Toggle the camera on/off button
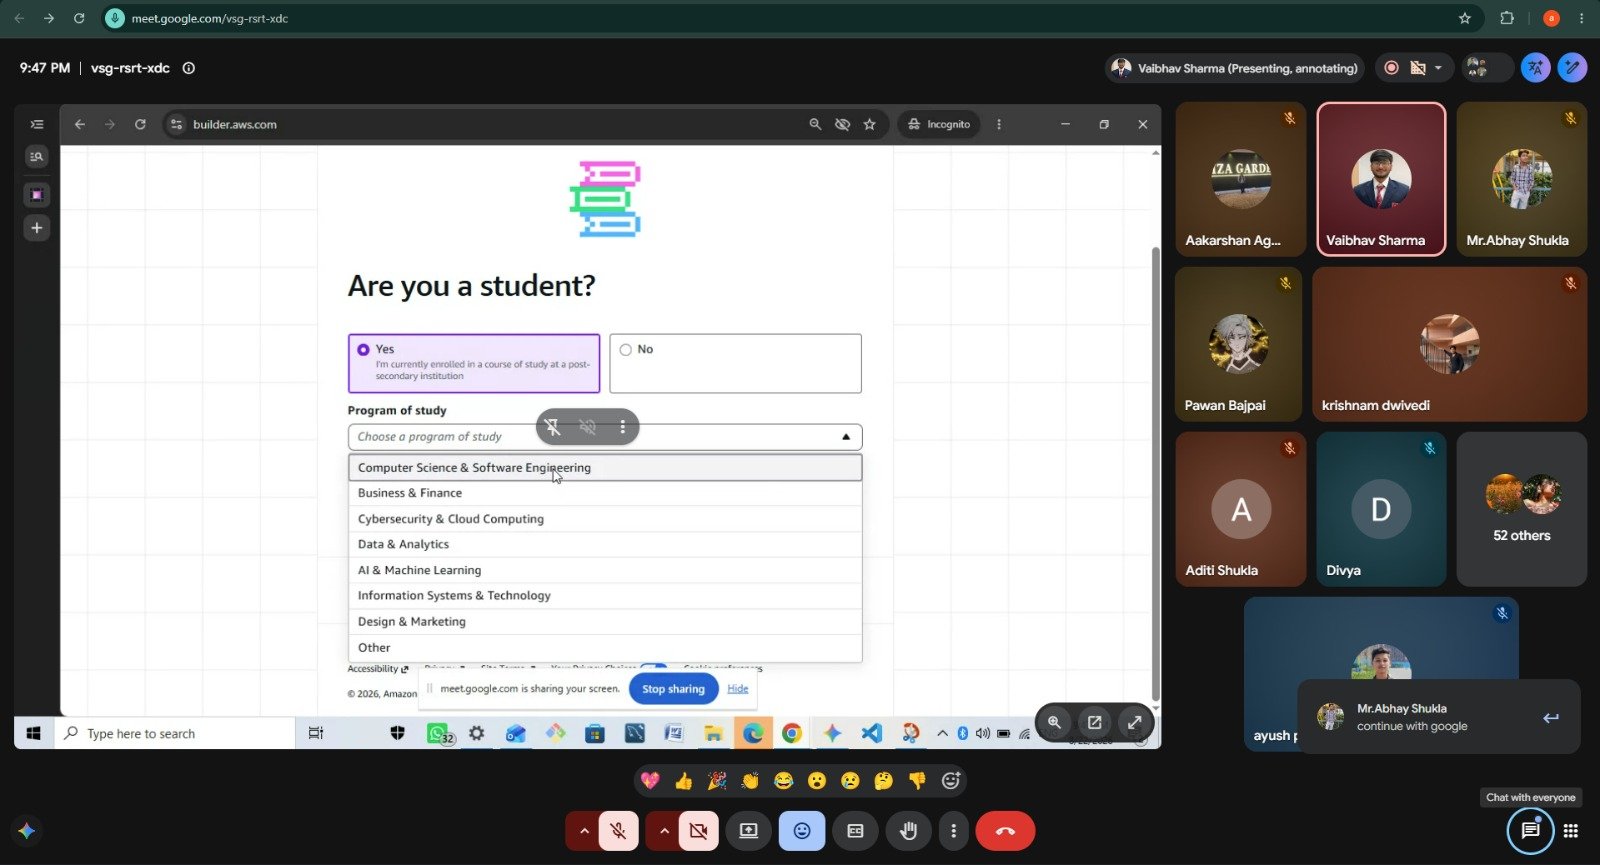Screen dimensions: 1600x865 [x=698, y=831]
